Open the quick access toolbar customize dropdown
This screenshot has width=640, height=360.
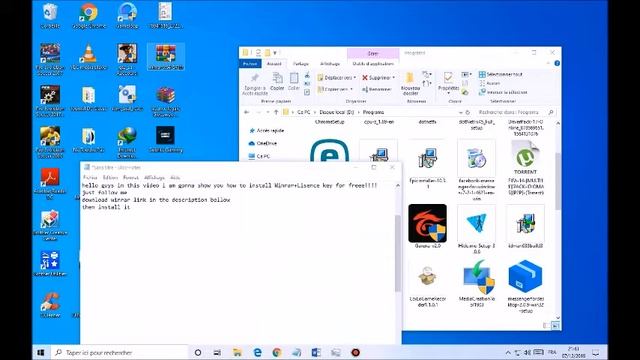click(x=275, y=53)
